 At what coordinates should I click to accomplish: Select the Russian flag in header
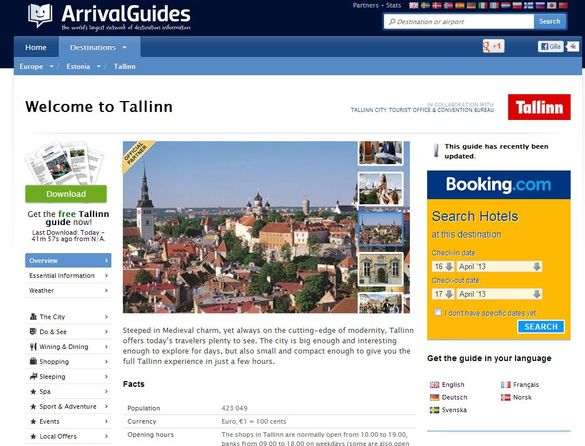coord(540,5)
